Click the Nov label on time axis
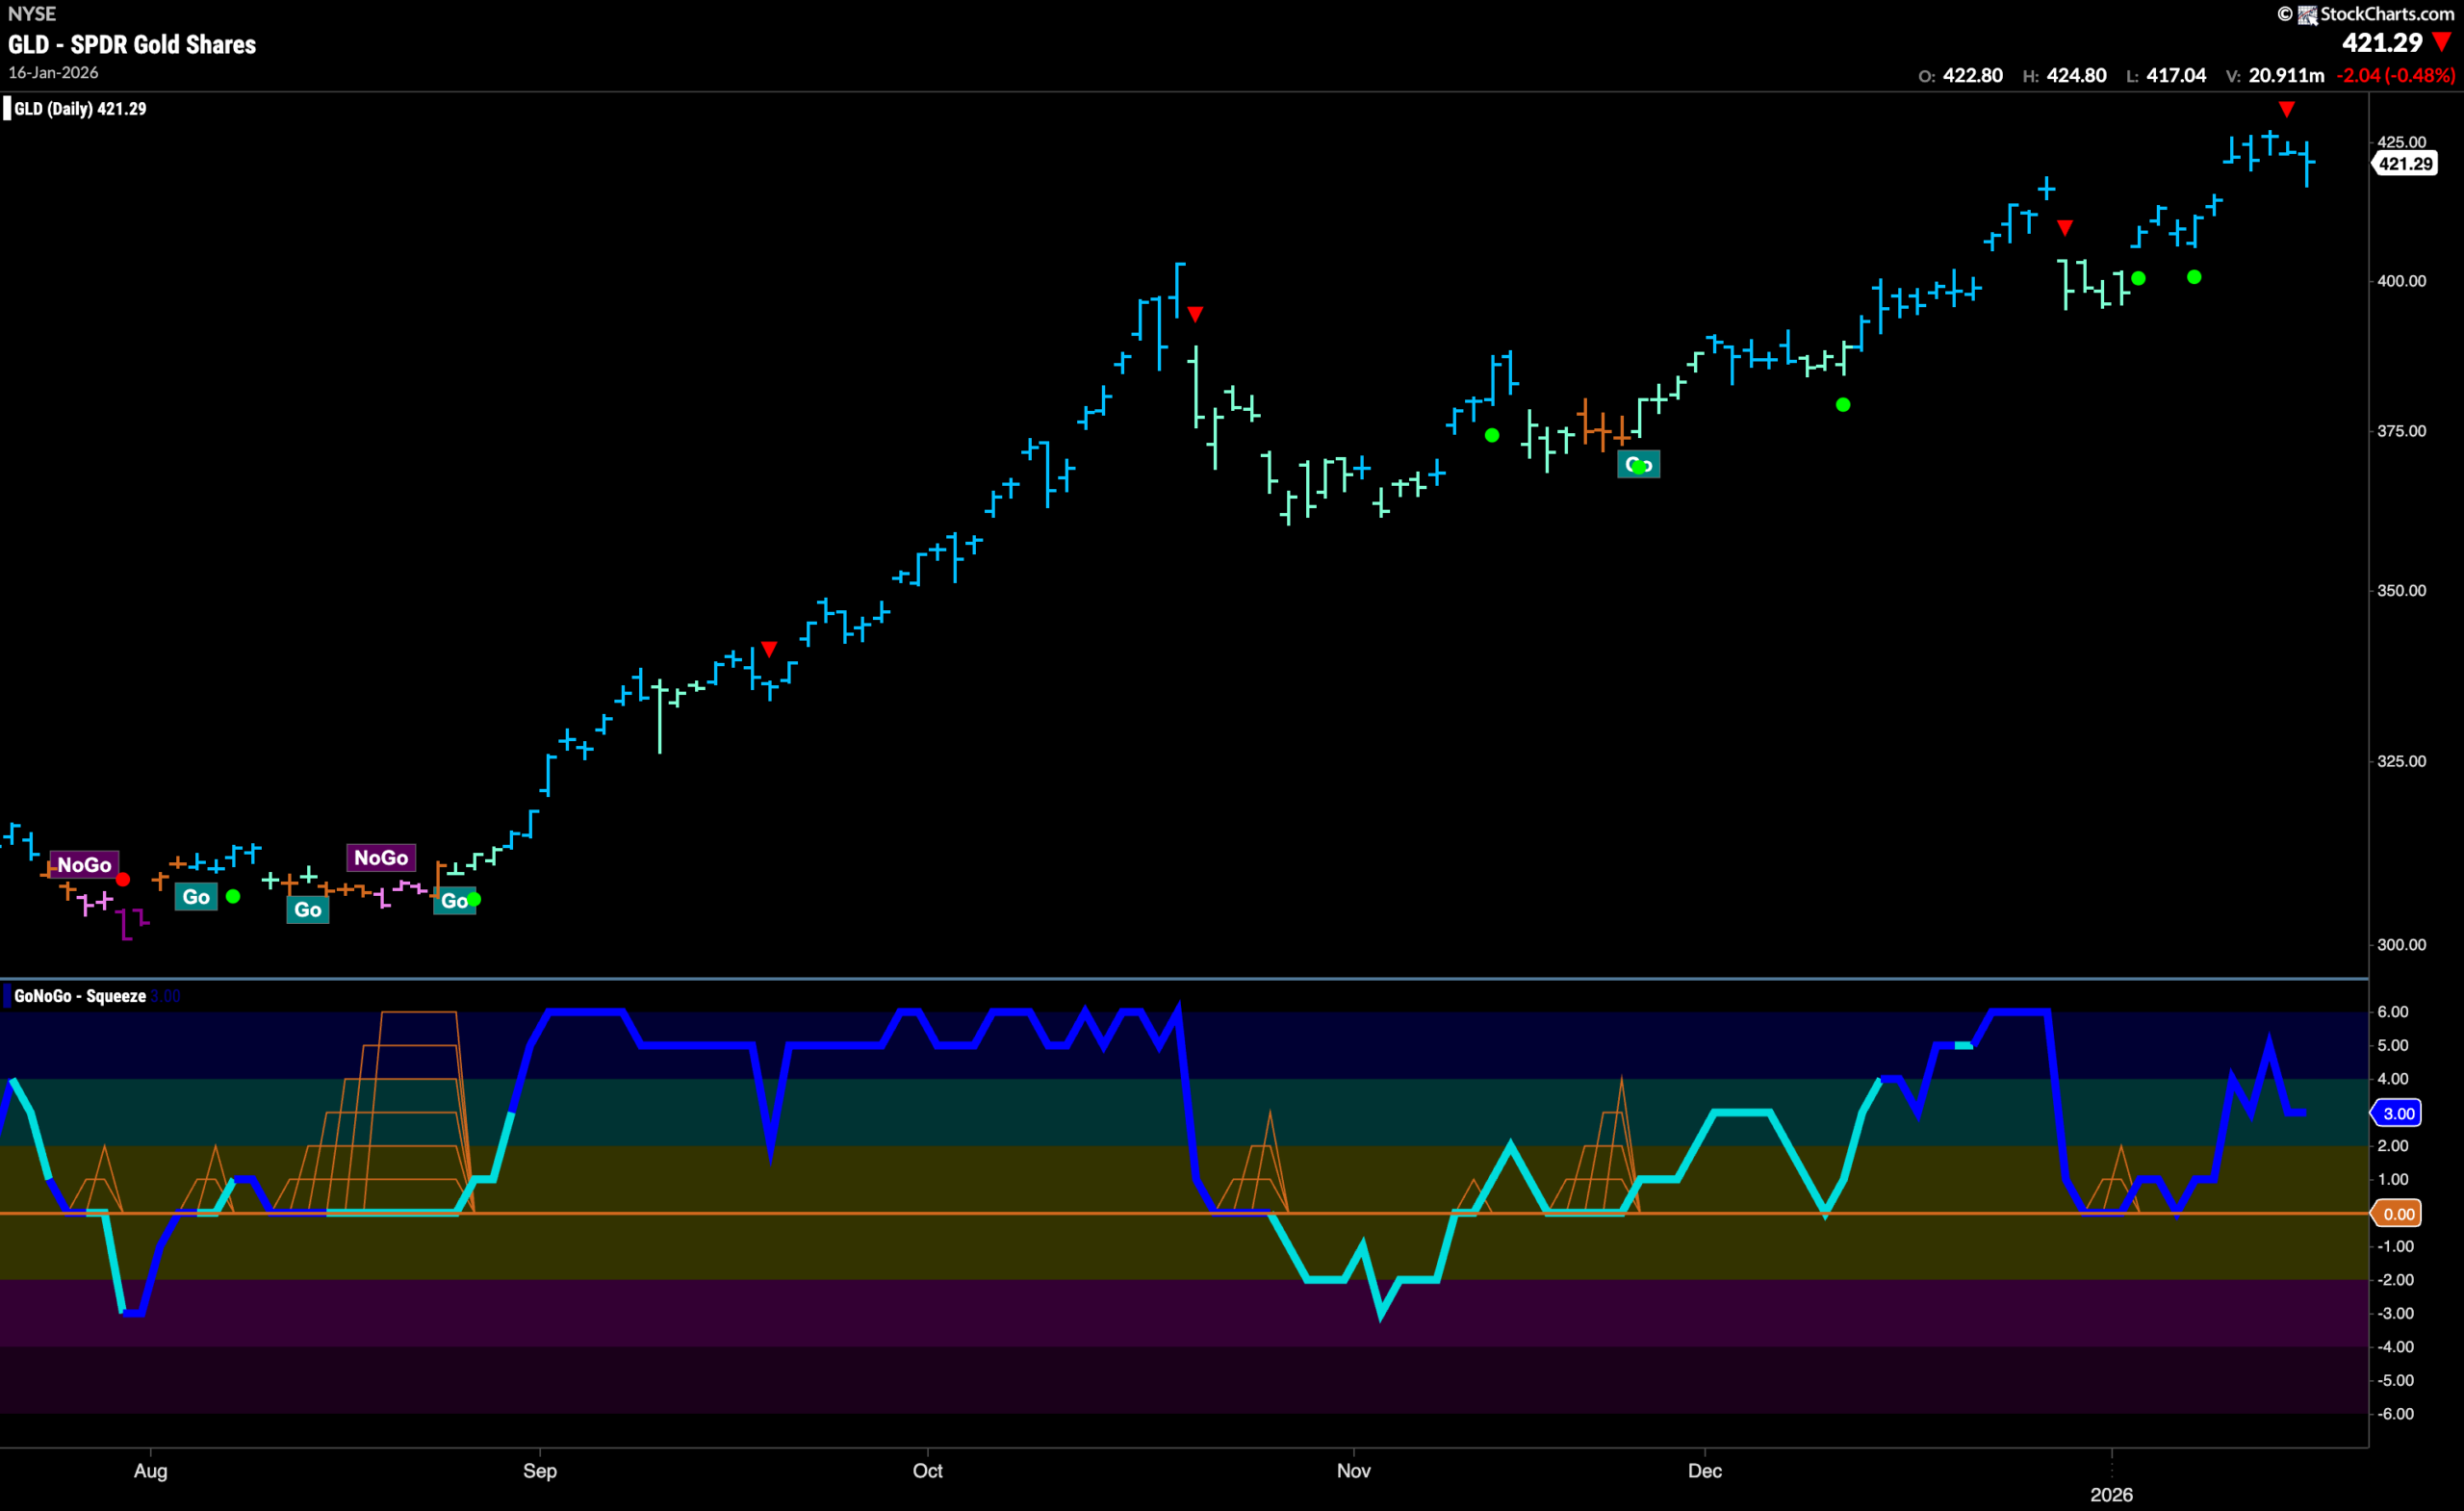Screen dimensions: 2464x1511 click(1354, 1471)
